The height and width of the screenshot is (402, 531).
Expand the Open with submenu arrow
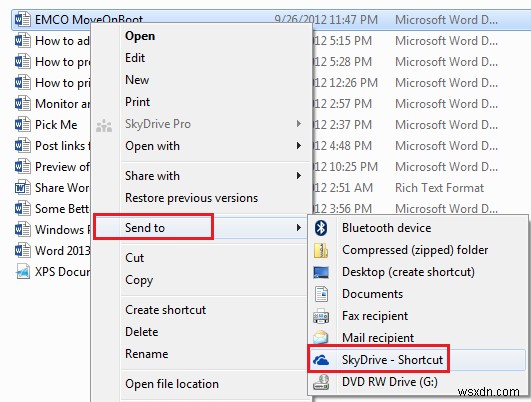[299, 146]
